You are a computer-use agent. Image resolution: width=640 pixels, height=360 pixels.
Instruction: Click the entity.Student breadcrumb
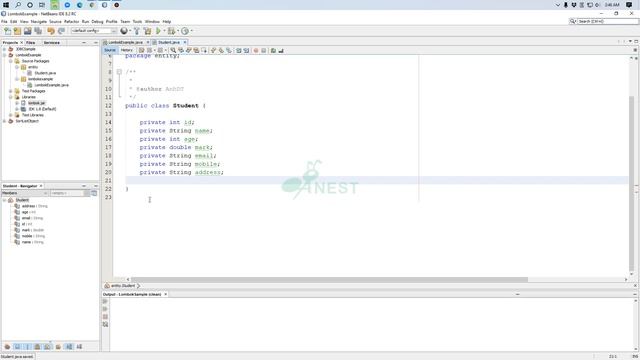tap(122, 286)
